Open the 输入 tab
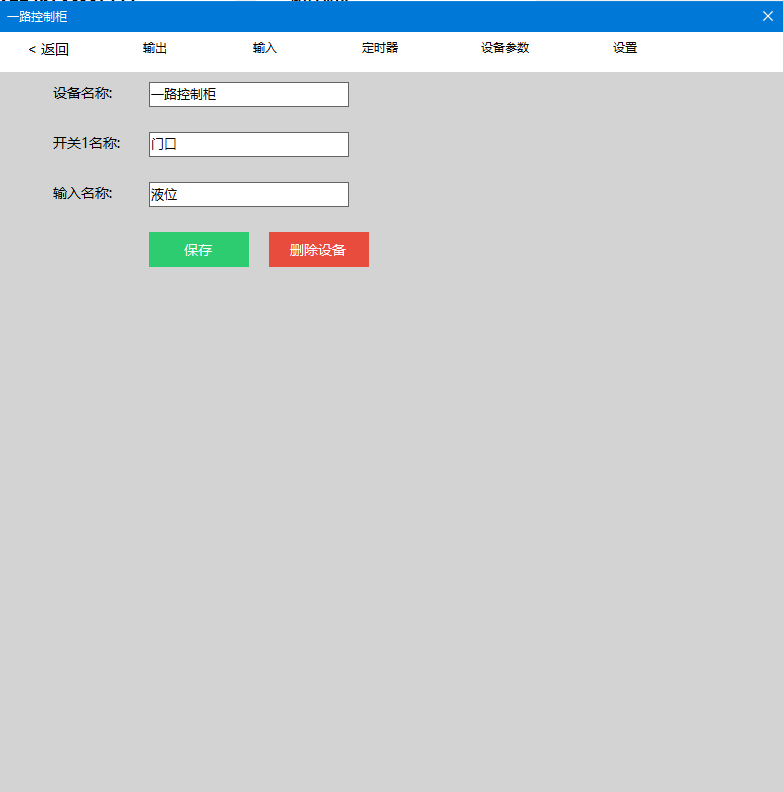 pyautogui.click(x=265, y=48)
